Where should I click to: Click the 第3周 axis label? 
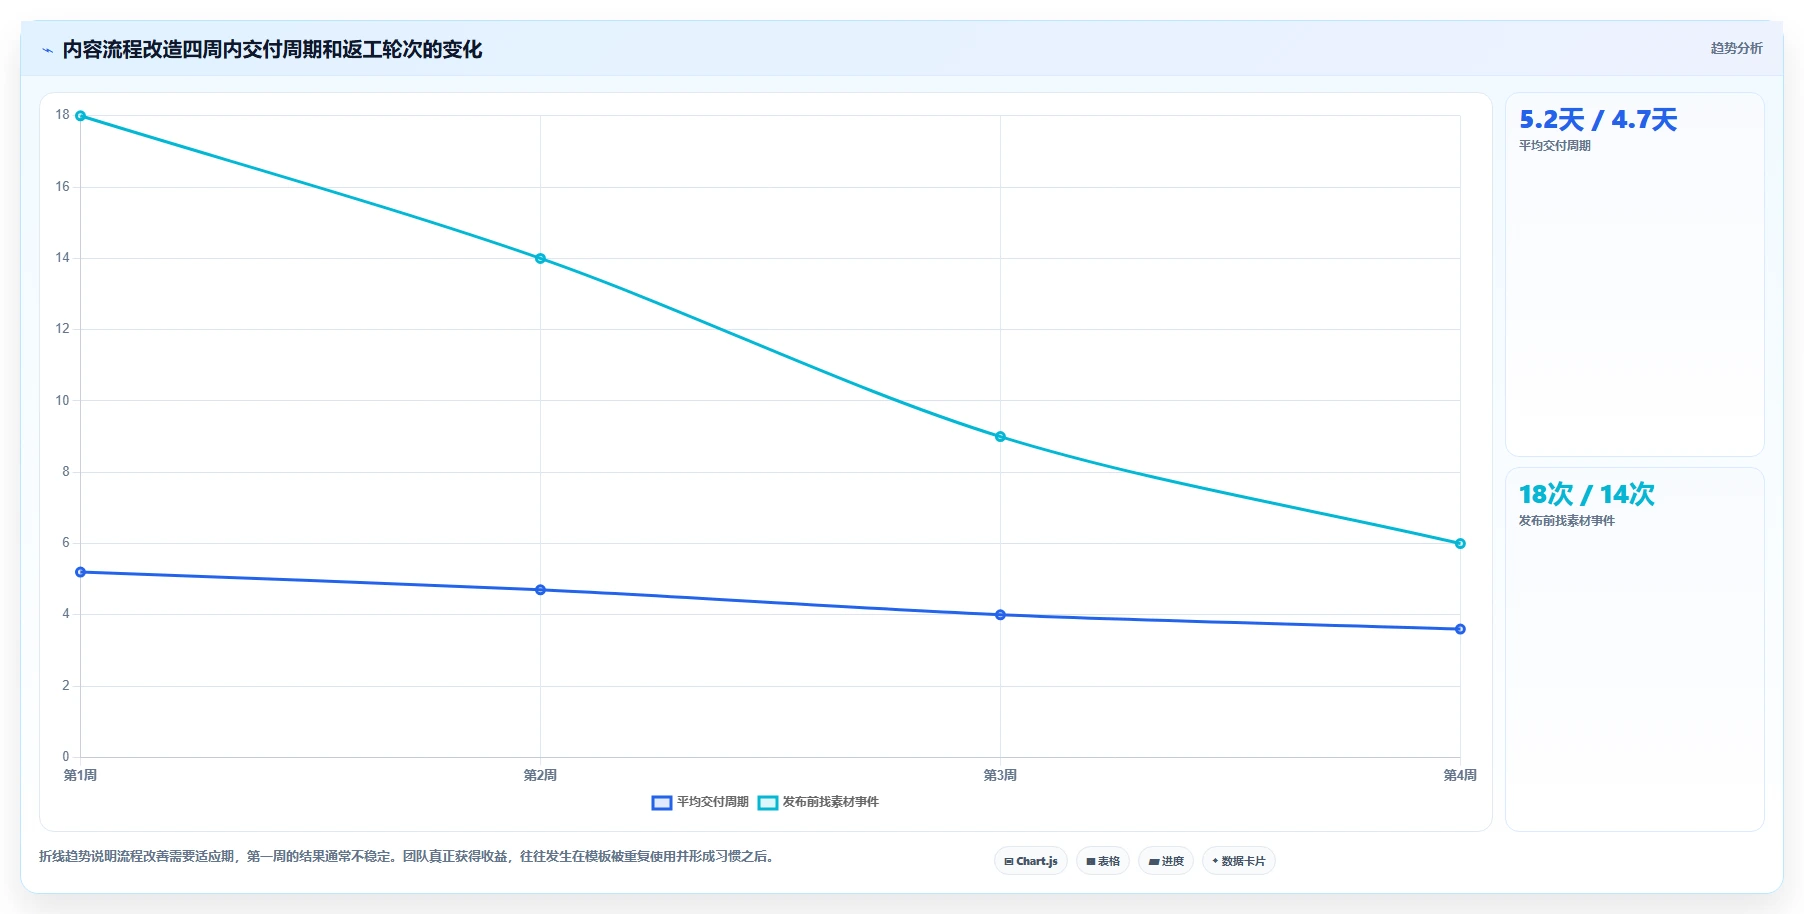coord(1000,775)
